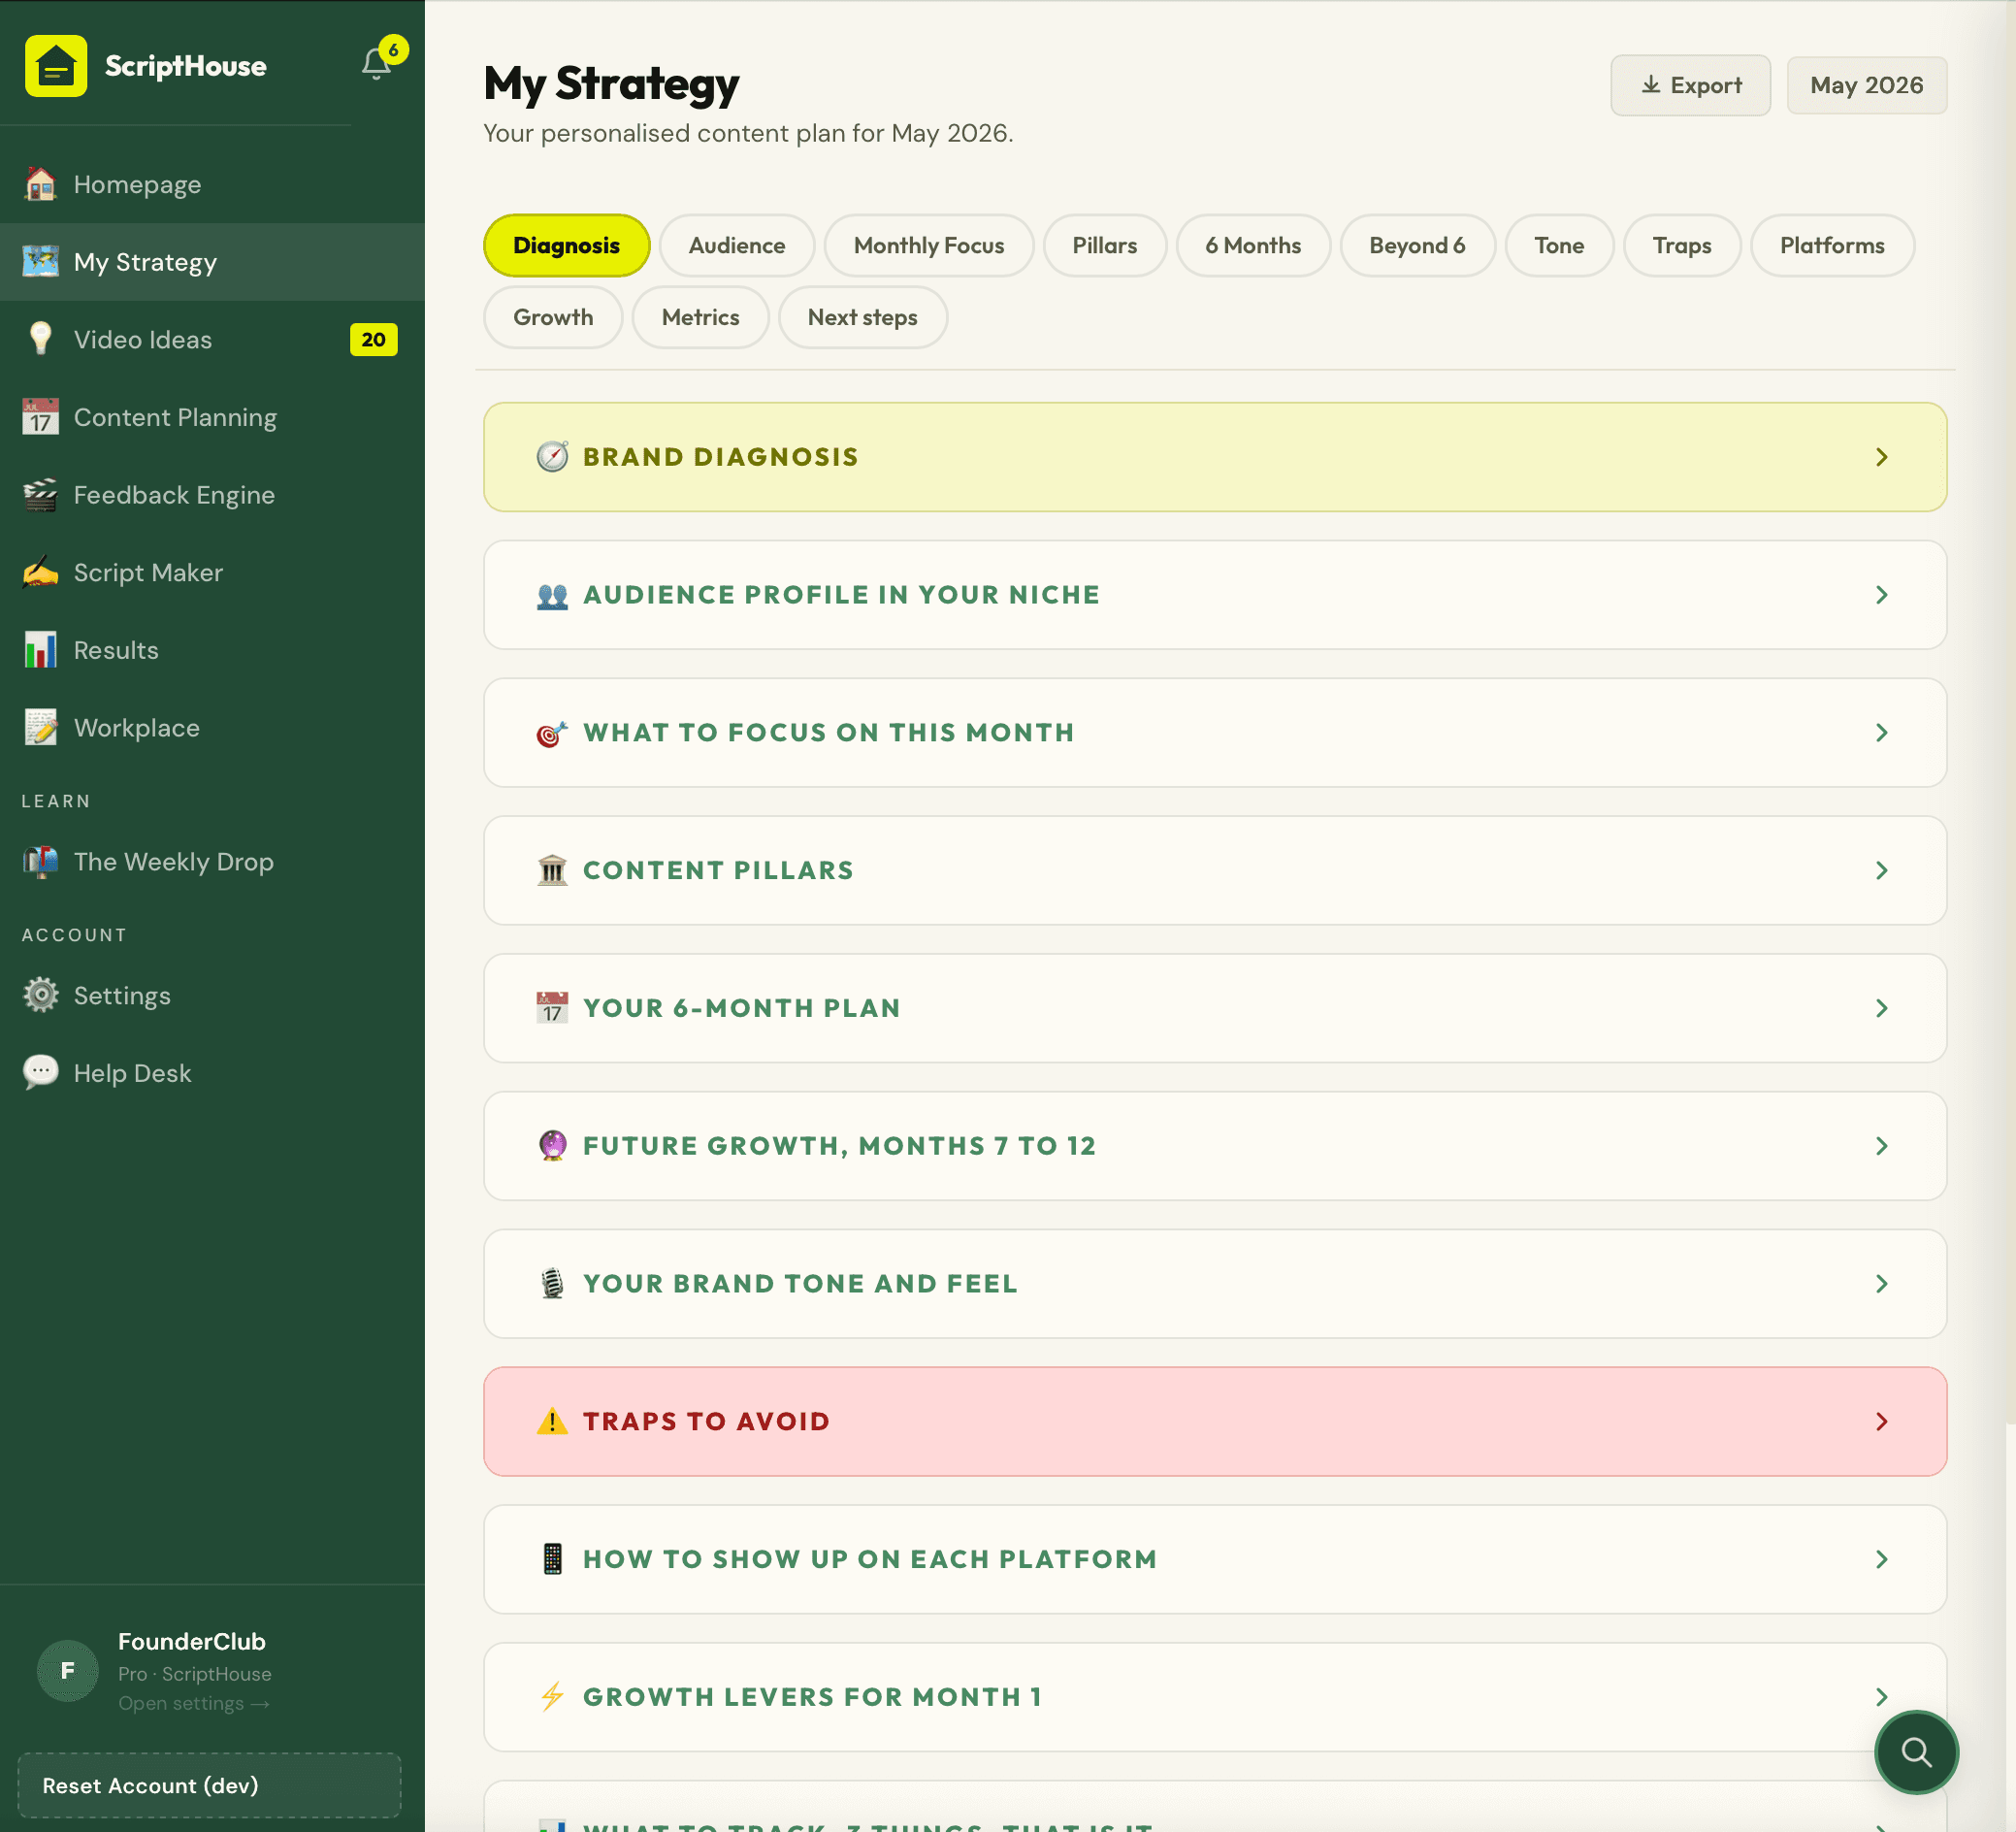Open Video Ideas 20 badge
The height and width of the screenshot is (1832, 2016).
[x=373, y=339]
